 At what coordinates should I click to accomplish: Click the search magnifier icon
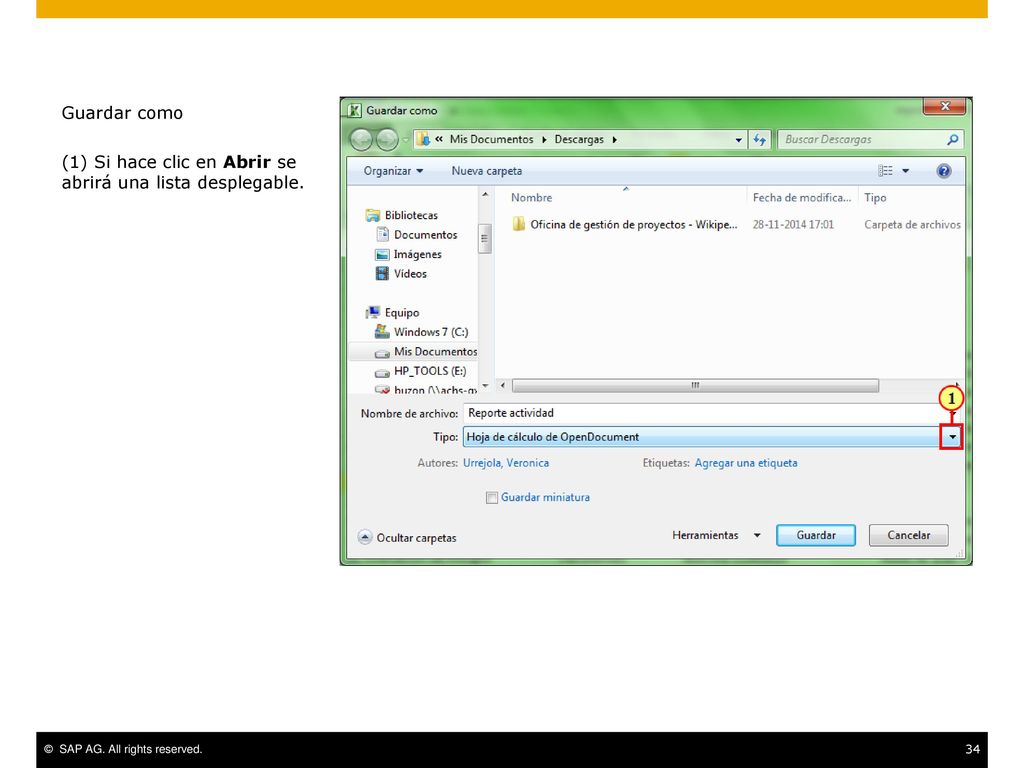click(953, 140)
